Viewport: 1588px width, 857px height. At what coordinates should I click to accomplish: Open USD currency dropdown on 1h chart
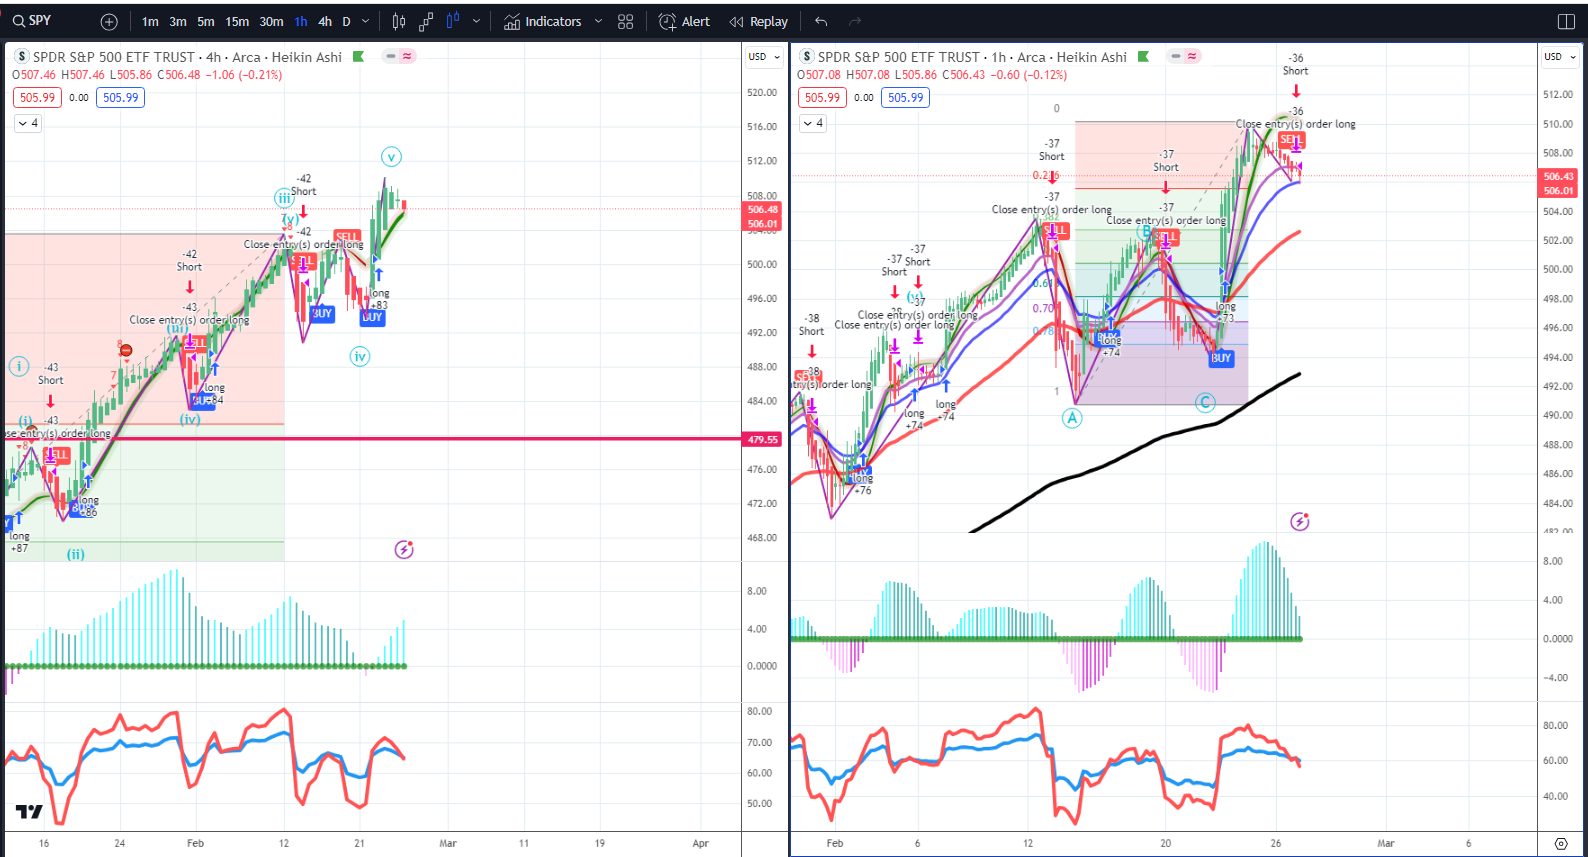[1559, 57]
